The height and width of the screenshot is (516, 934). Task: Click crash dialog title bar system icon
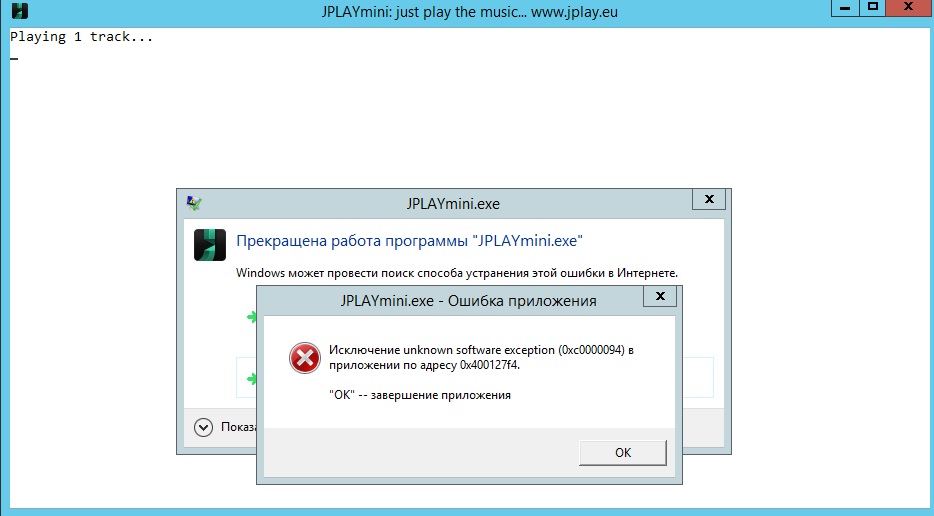click(x=194, y=203)
